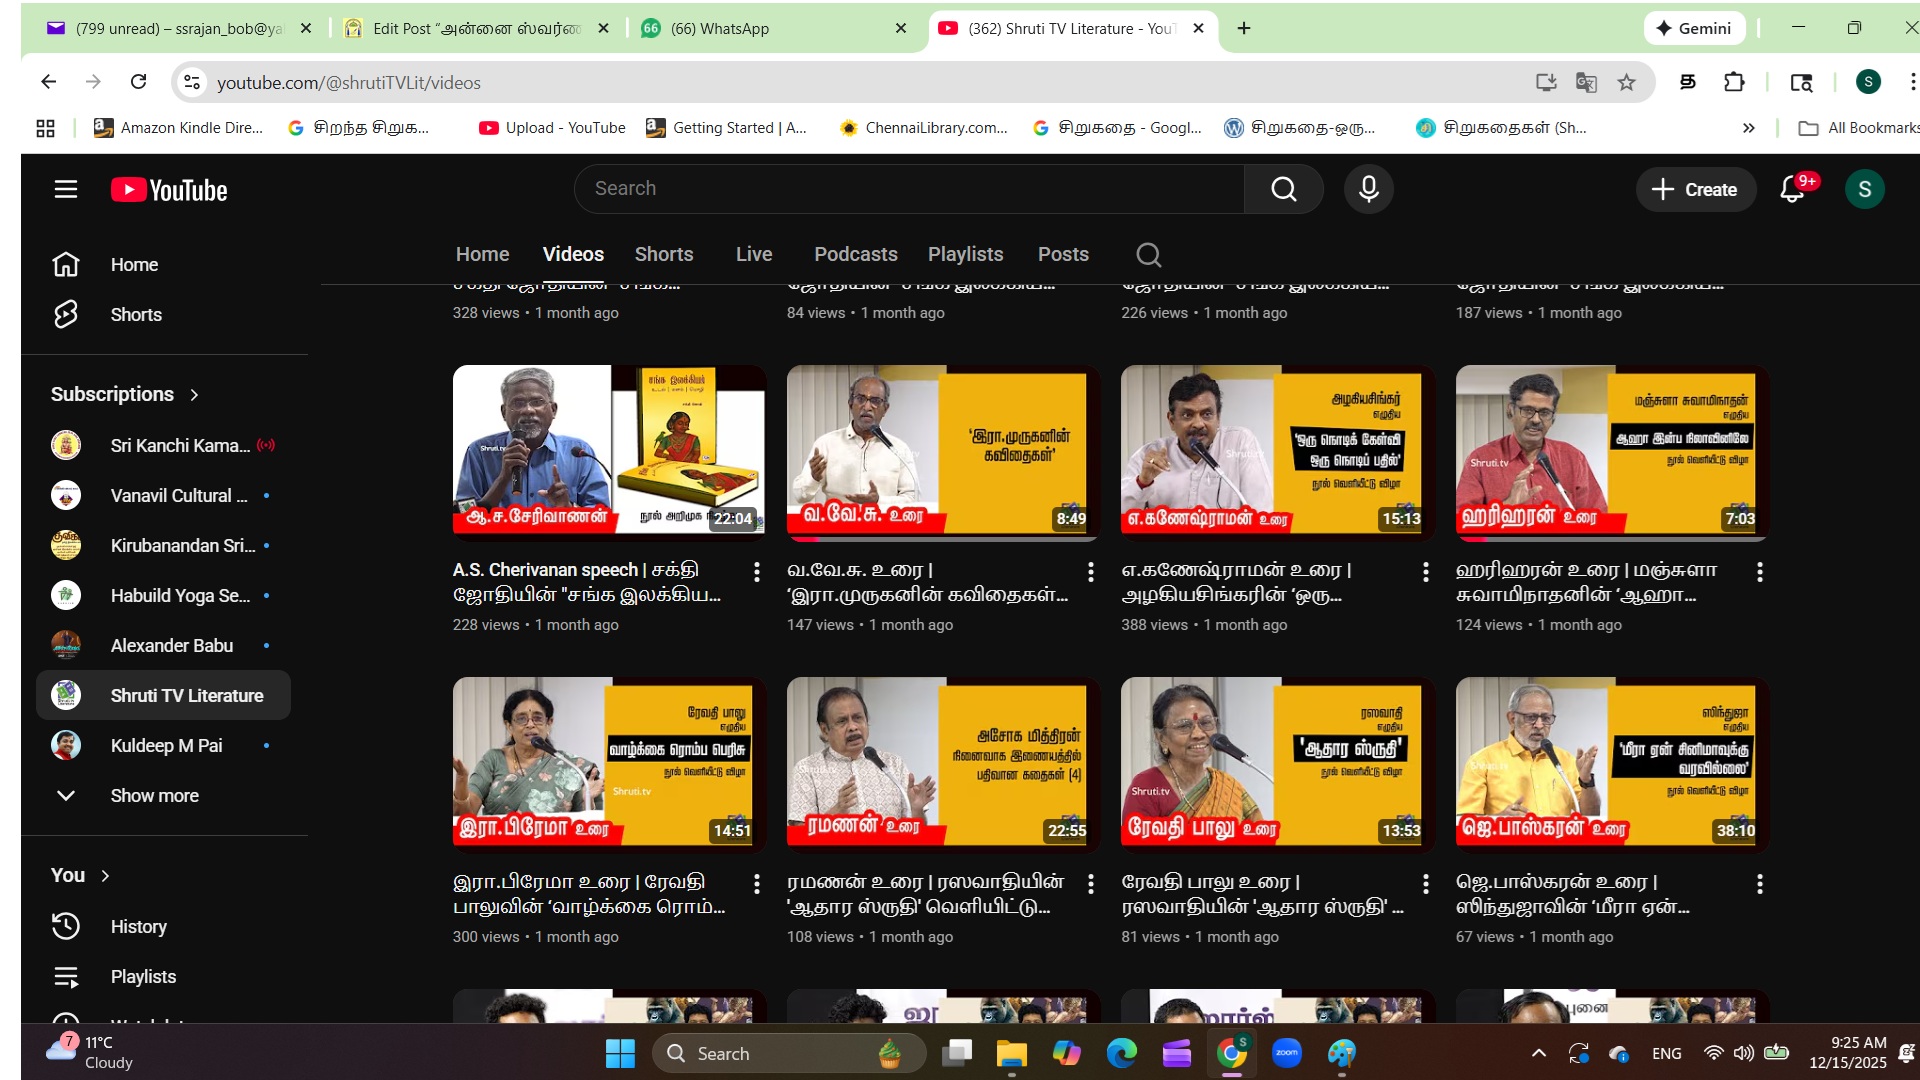This screenshot has height=1080, width=1920.
Task: Click the YouTube search input field
Action: [908, 189]
